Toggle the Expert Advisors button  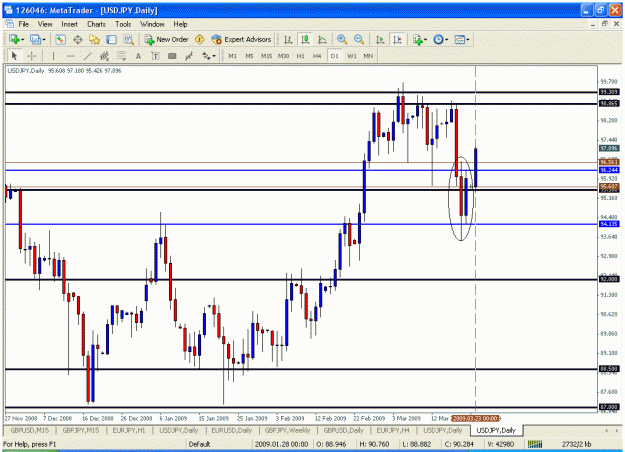coord(242,39)
